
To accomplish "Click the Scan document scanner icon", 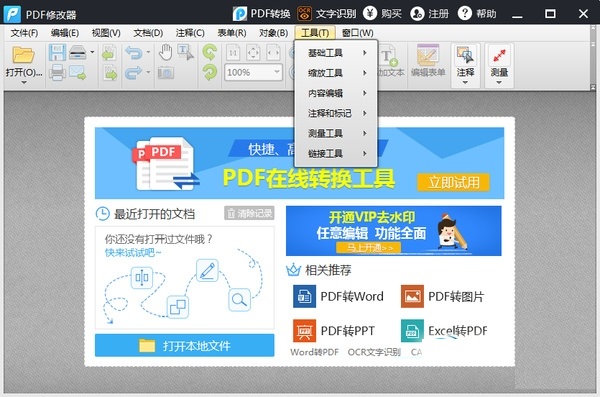I will [x=78, y=52].
